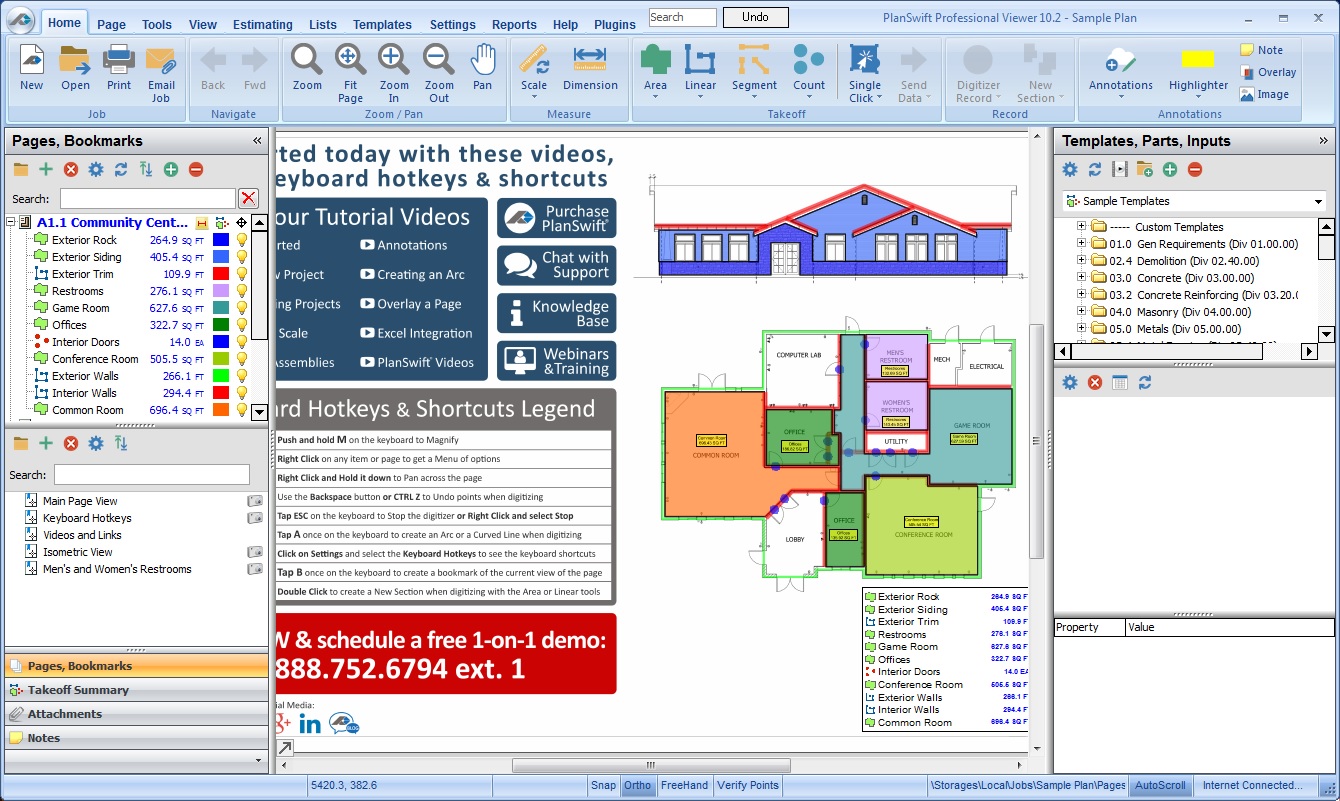Viewport: 1340px width, 801px height.
Task: Open the Scale measurement tool
Action: coord(534,68)
